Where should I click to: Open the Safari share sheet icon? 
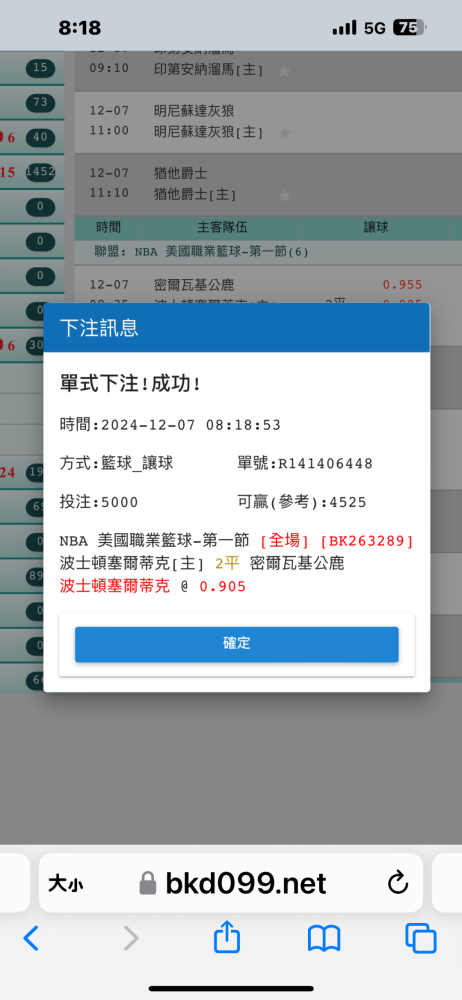coord(227,938)
